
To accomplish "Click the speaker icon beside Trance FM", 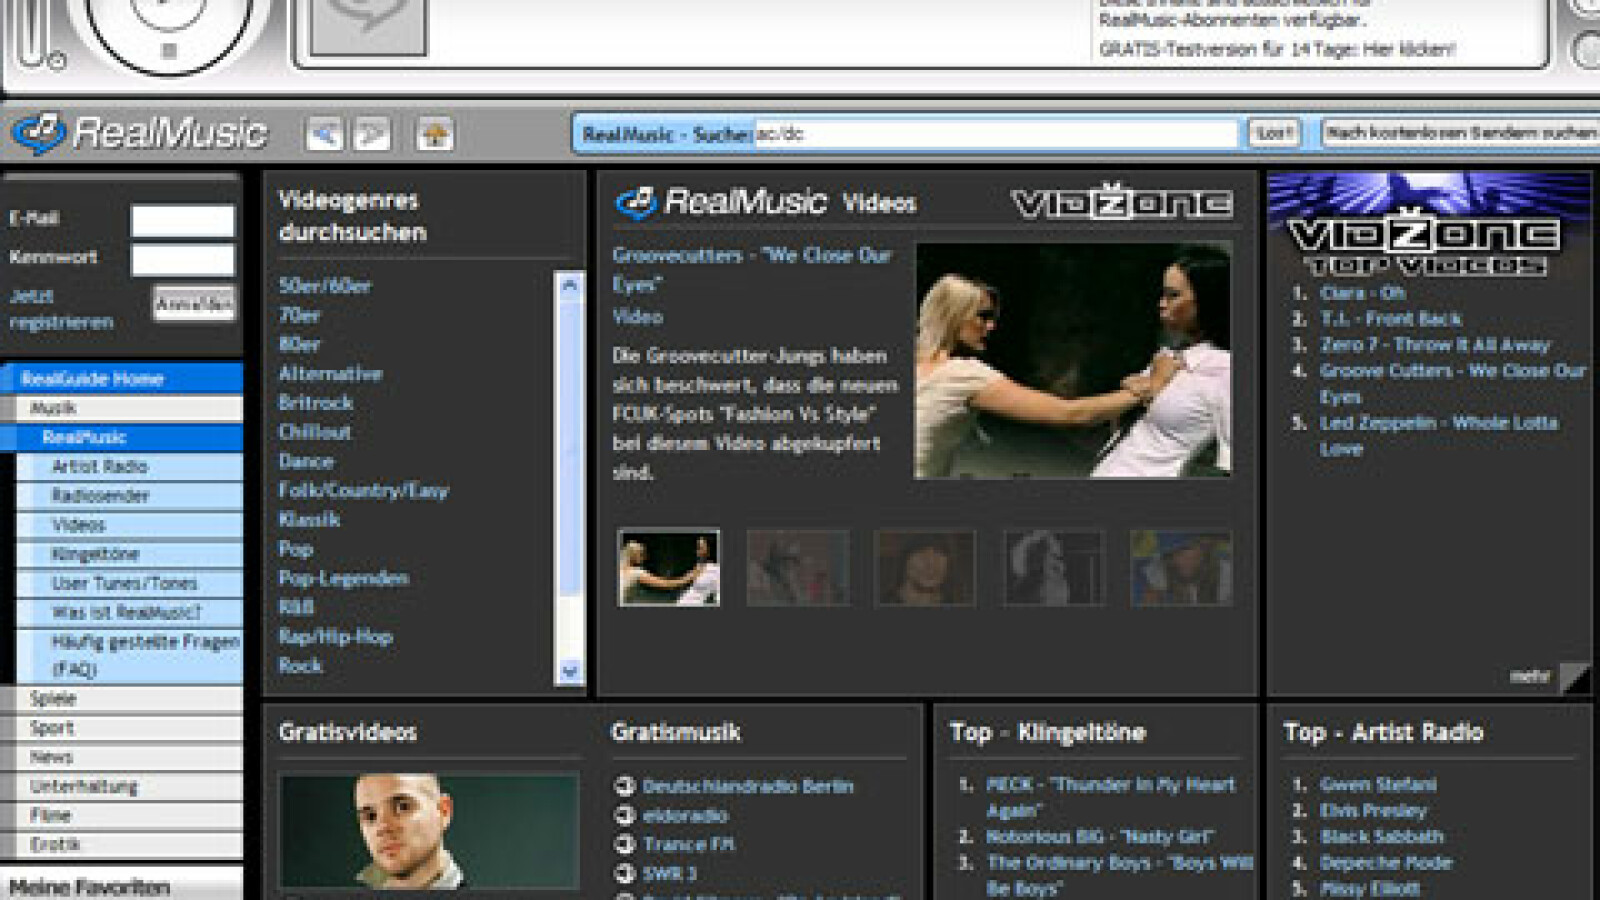I will click(625, 844).
